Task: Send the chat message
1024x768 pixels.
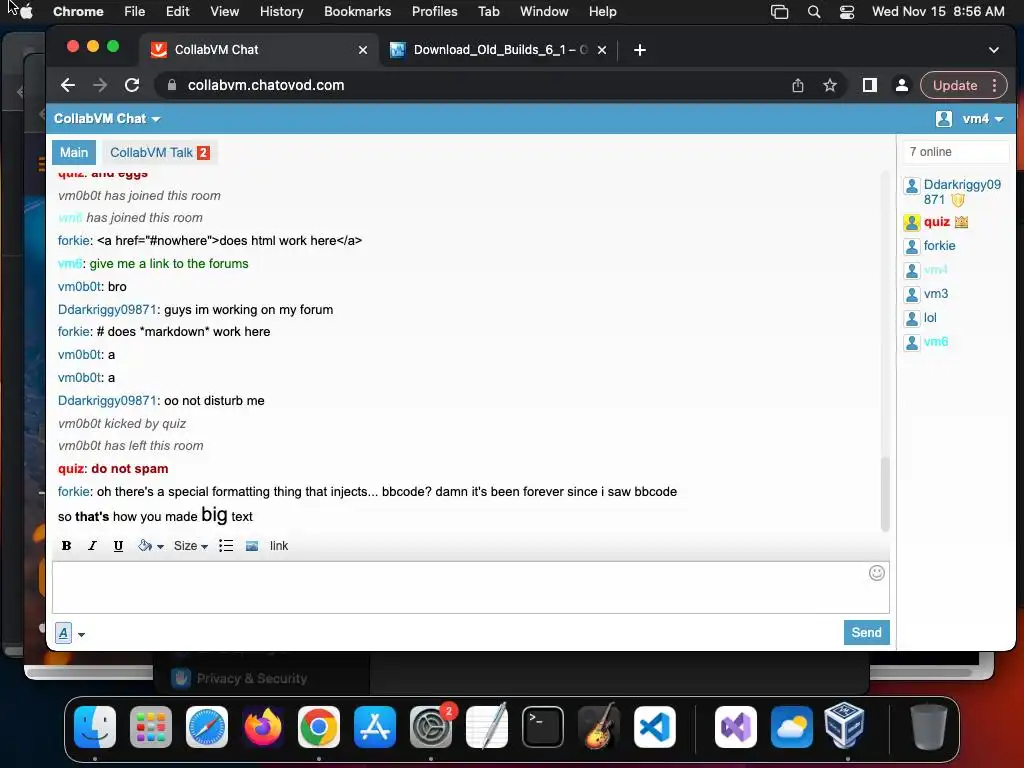Action: pyautogui.click(x=867, y=632)
